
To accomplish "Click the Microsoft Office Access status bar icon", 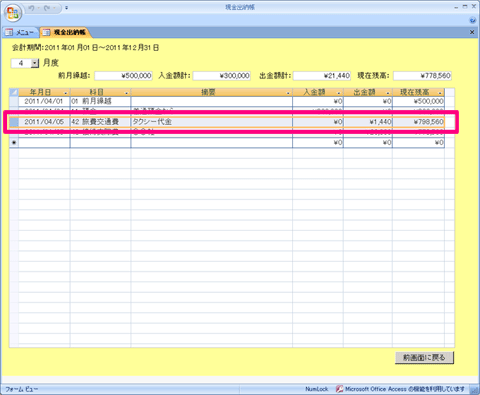I will point(339,389).
